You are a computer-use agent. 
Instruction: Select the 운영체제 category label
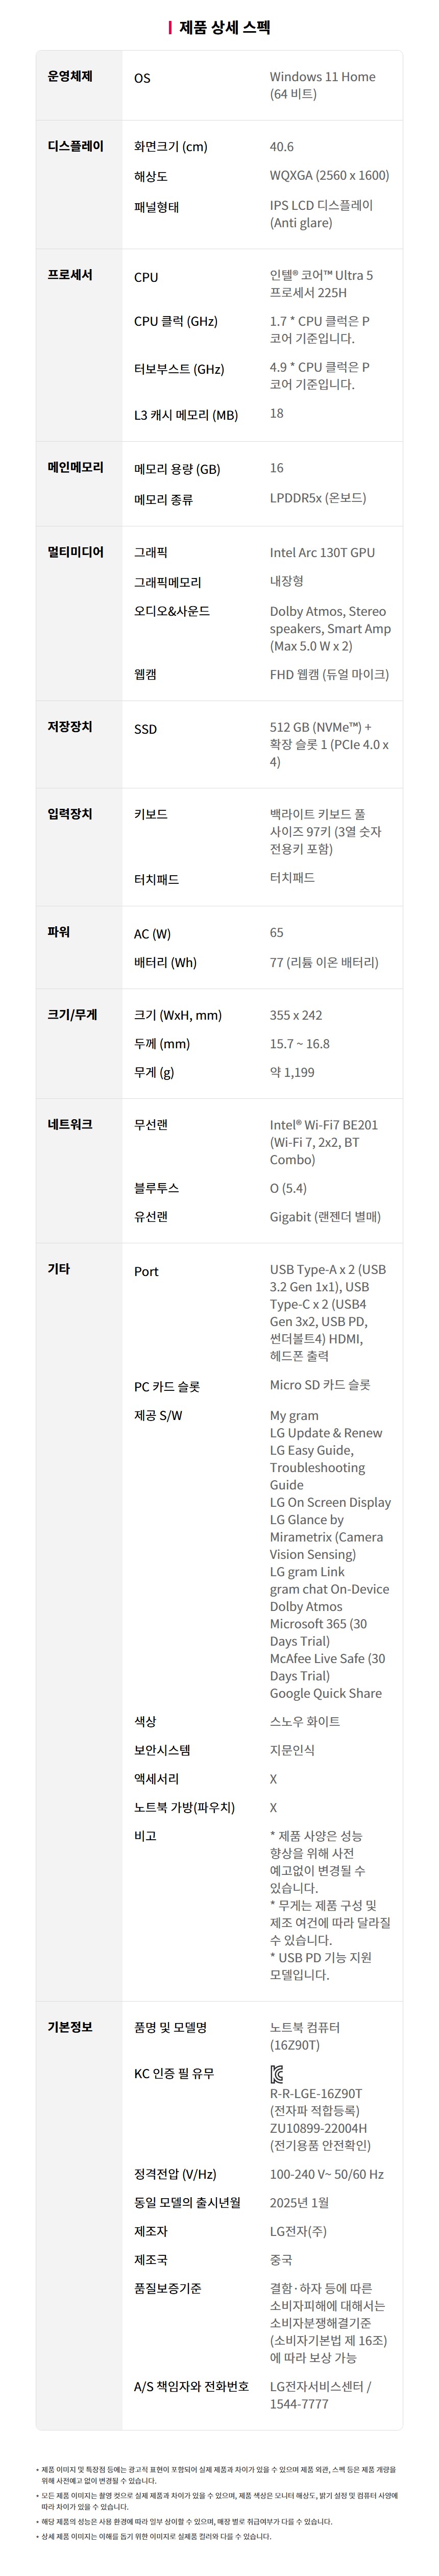70,77
